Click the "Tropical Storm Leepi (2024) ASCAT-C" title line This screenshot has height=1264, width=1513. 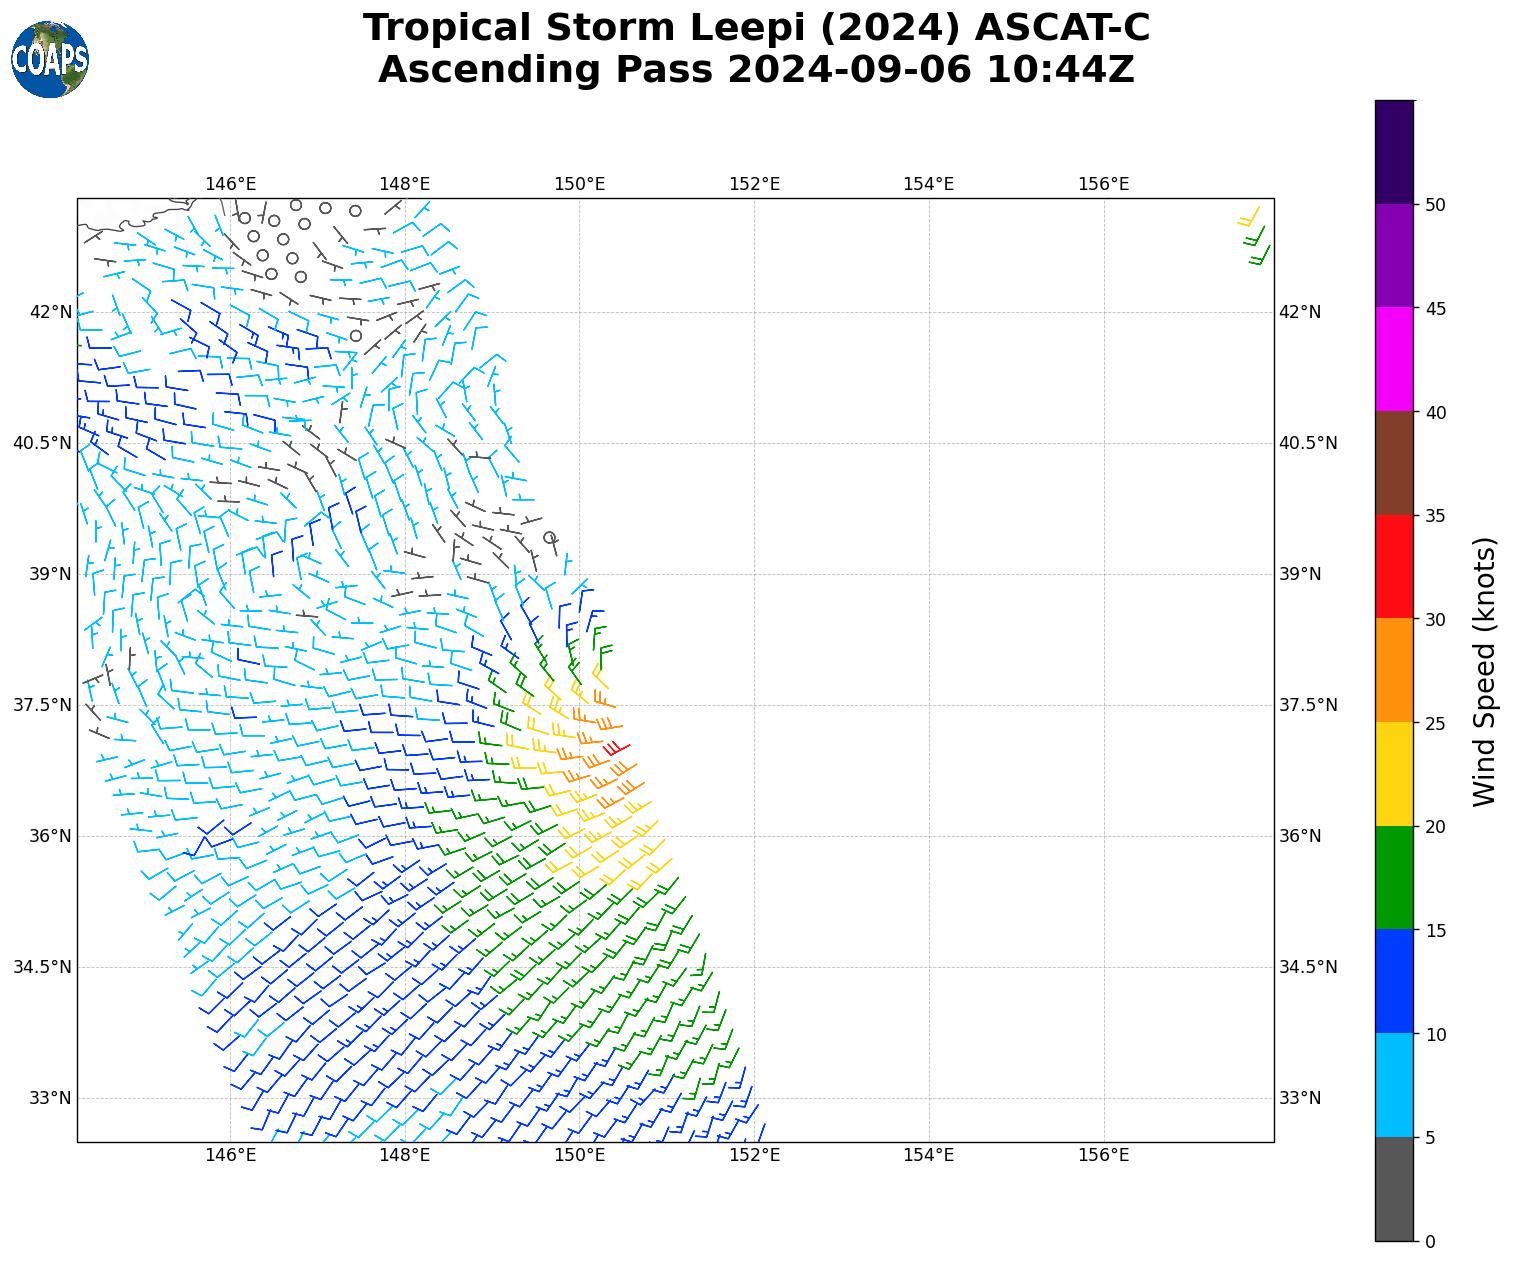pyautogui.click(x=756, y=28)
